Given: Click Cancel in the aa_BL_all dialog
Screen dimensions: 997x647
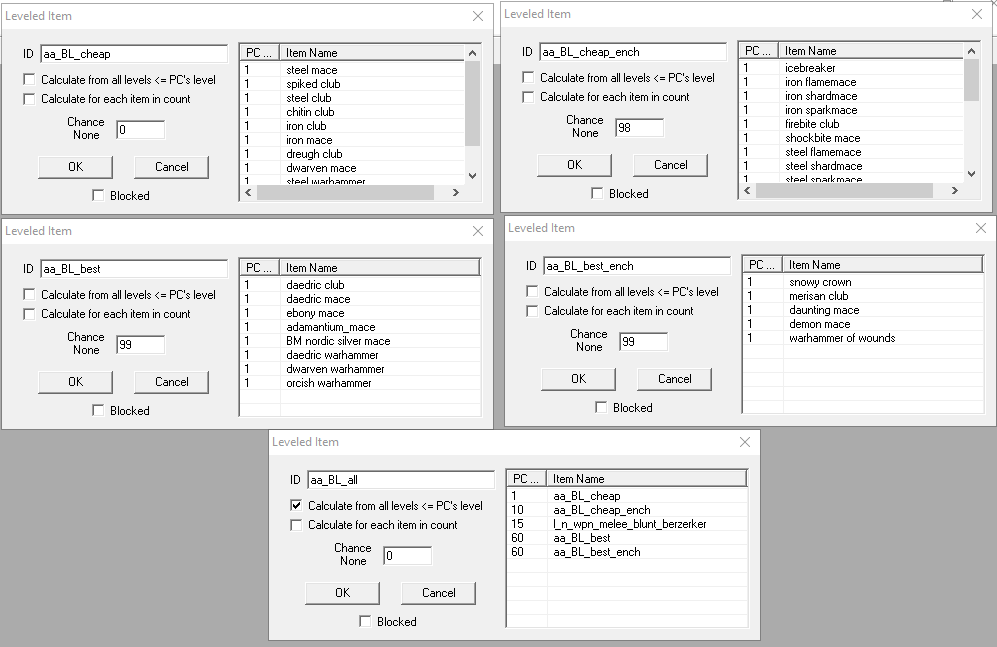Looking at the screenshot, I should pyautogui.click(x=439, y=592).
